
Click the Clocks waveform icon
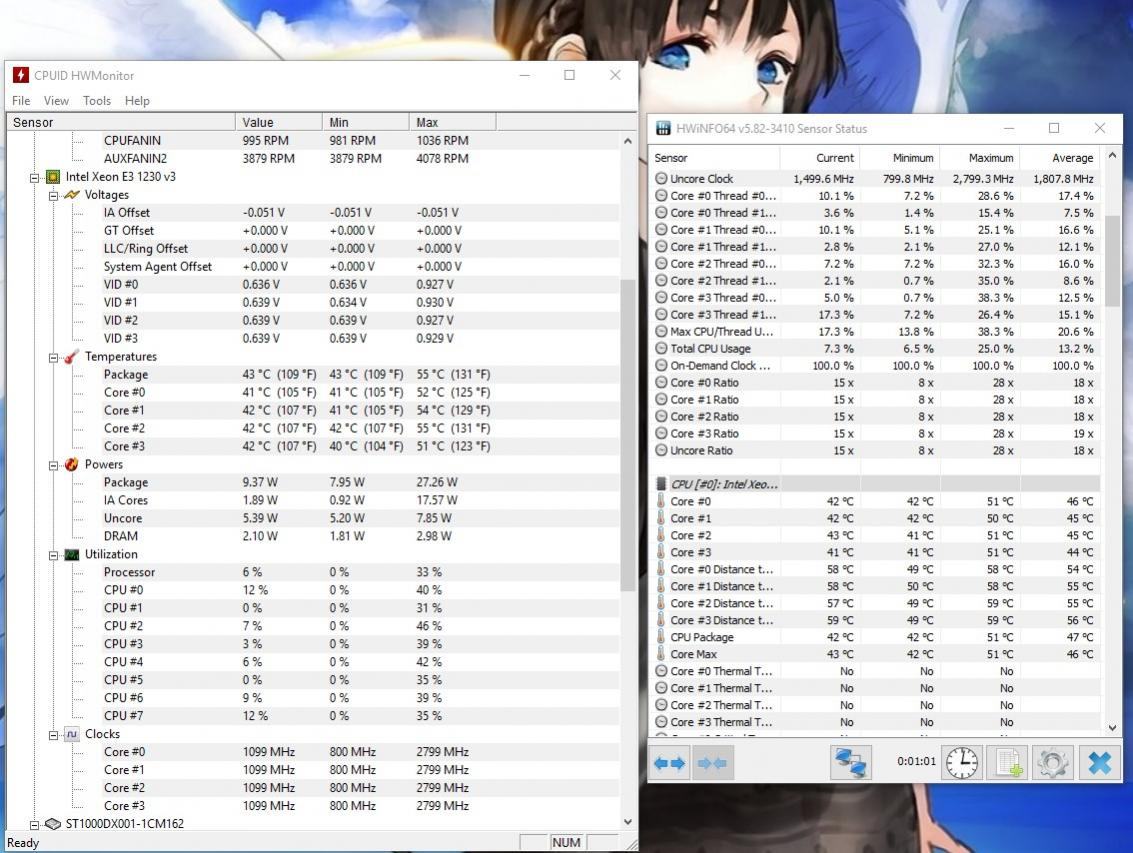pos(72,734)
